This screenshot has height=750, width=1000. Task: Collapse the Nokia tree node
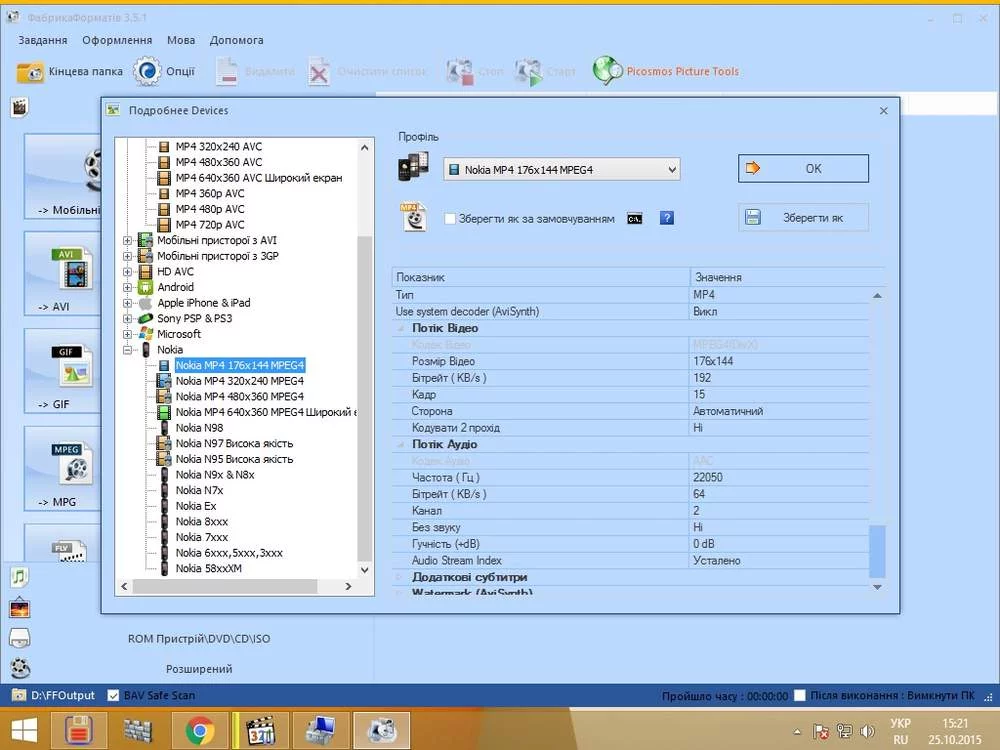point(127,350)
